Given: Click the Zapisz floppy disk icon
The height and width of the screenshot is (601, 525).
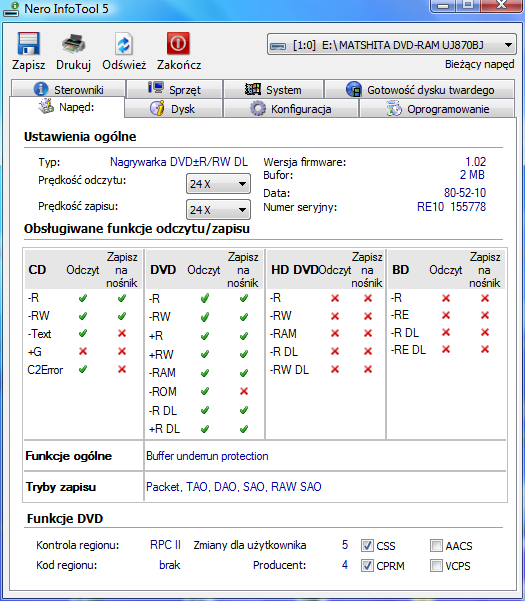Looking at the screenshot, I should pos(28,43).
